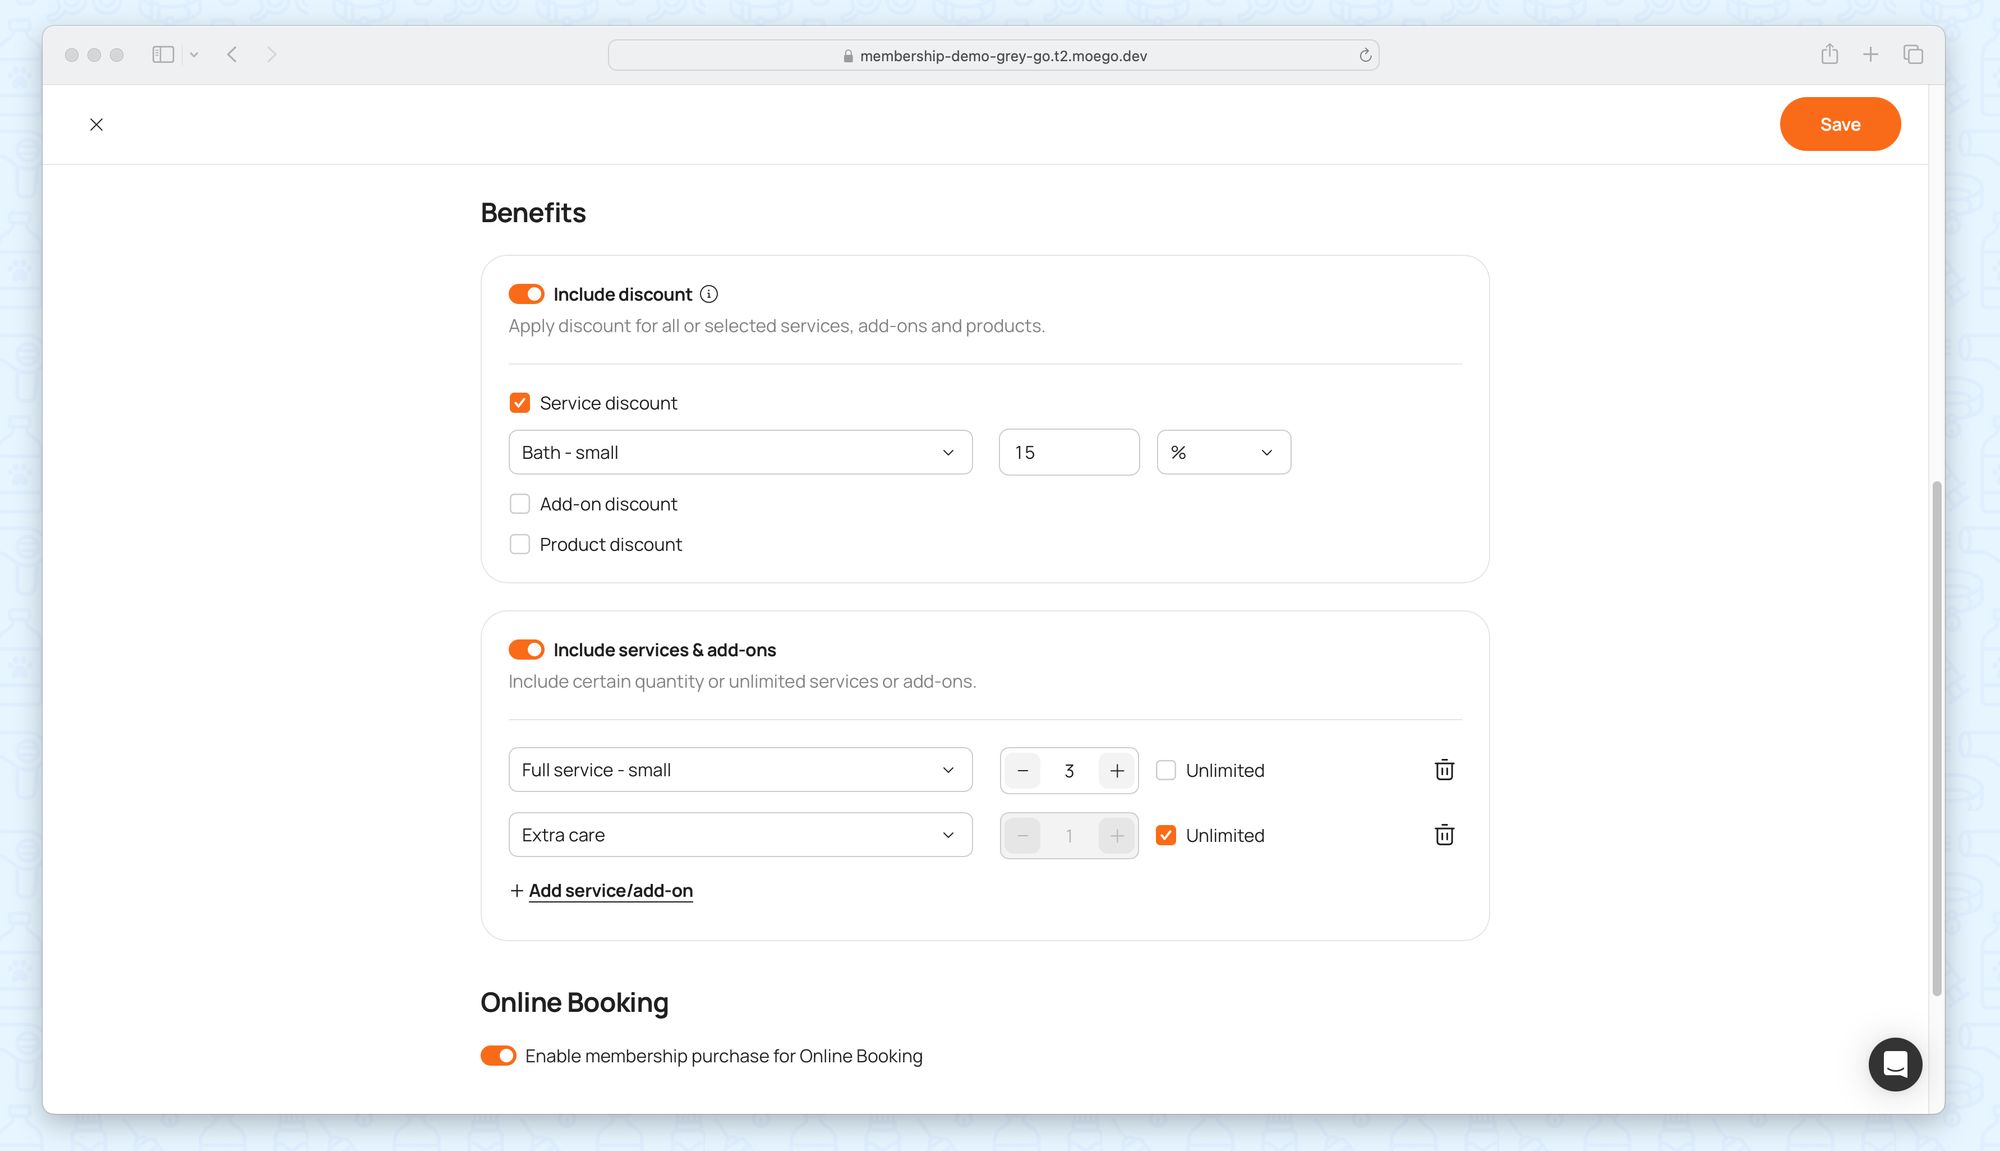
Task: Click the Add service/add-on link
Action: pos(610,890)
